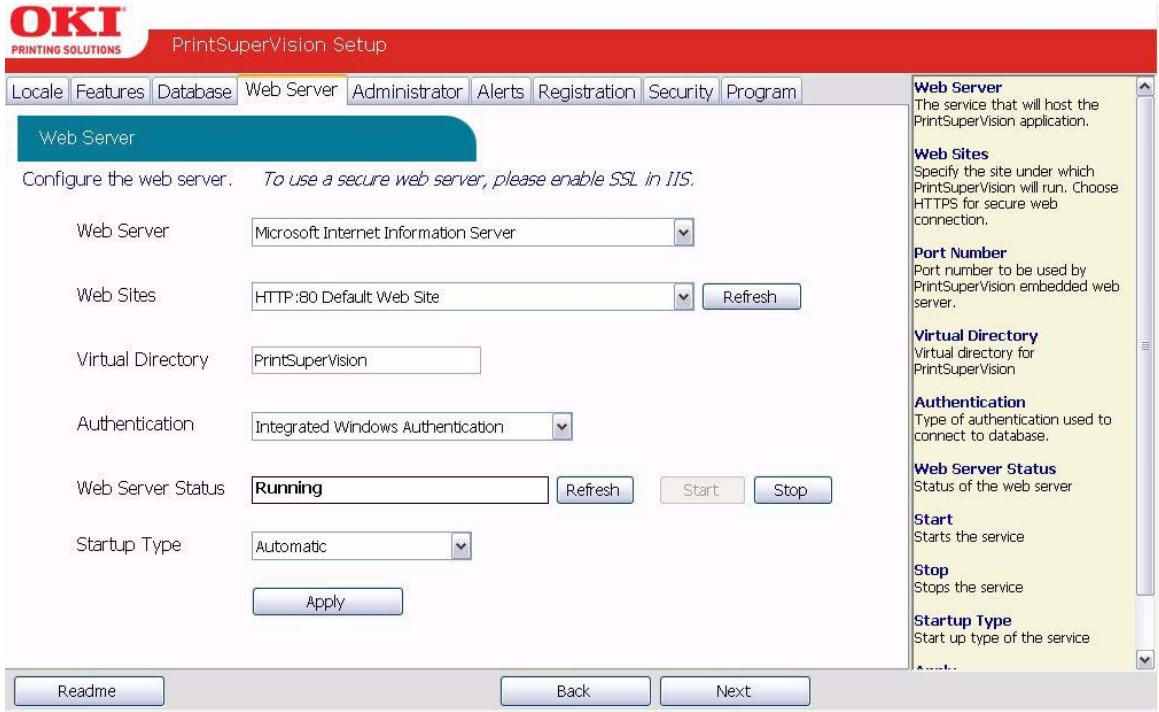
Task: Expand the Web Server dropdown
Action: [x=684, y=233]
